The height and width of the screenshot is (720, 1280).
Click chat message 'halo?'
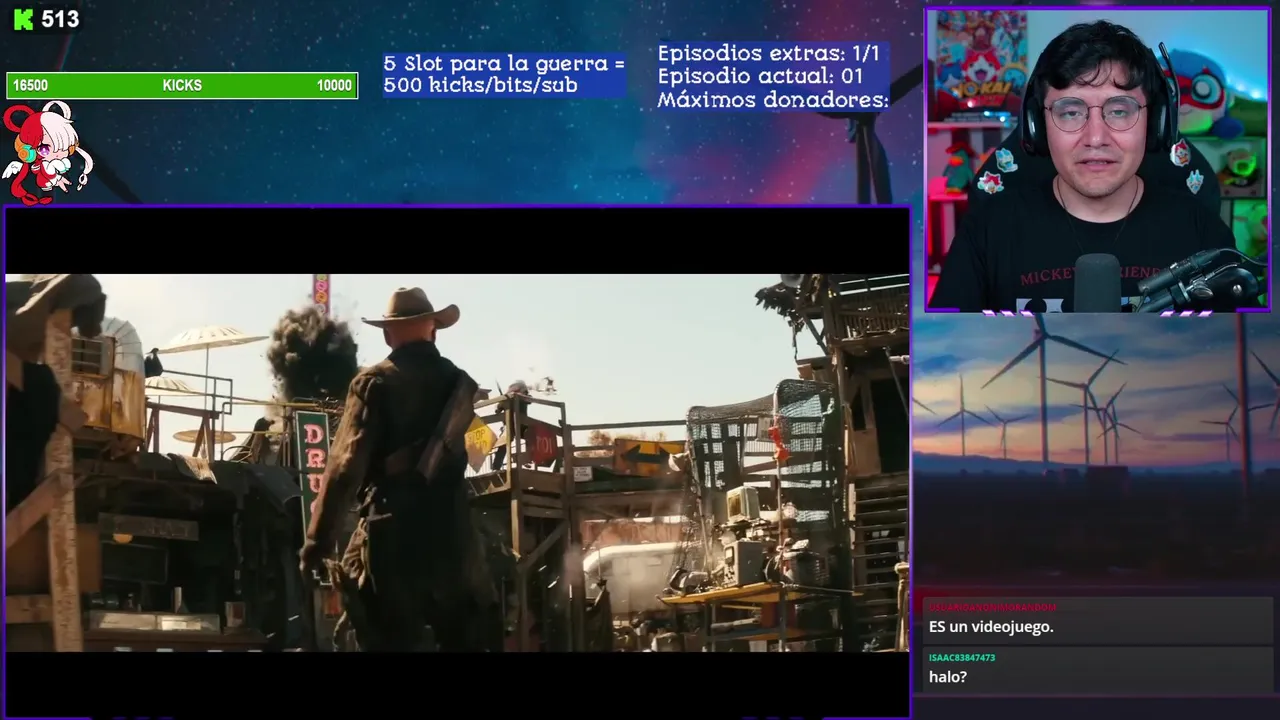tap(948, 677)
